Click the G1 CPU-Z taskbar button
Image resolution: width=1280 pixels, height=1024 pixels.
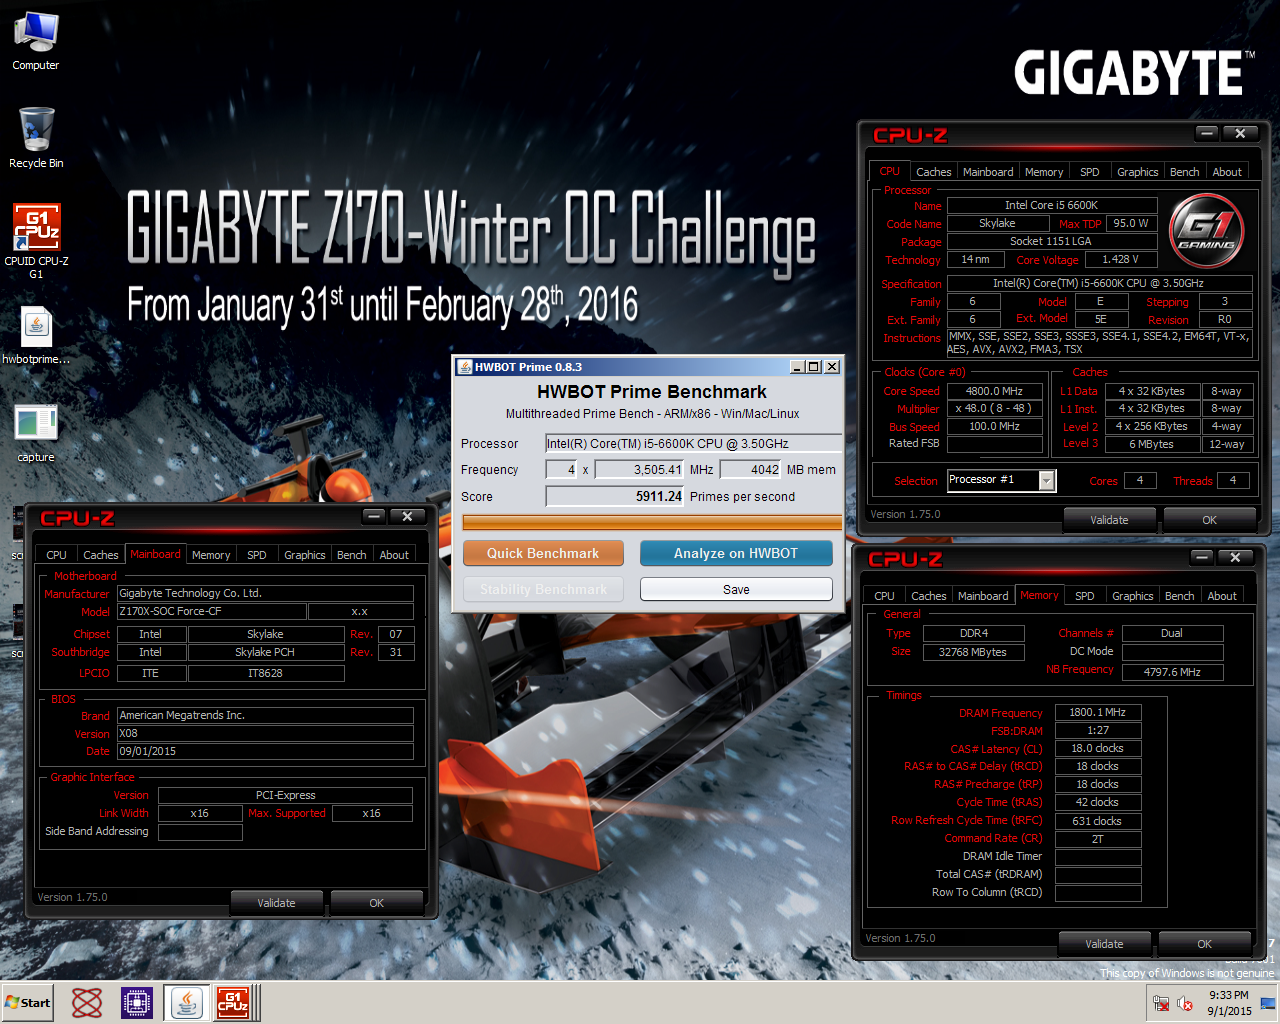(x=233, y=1003)
